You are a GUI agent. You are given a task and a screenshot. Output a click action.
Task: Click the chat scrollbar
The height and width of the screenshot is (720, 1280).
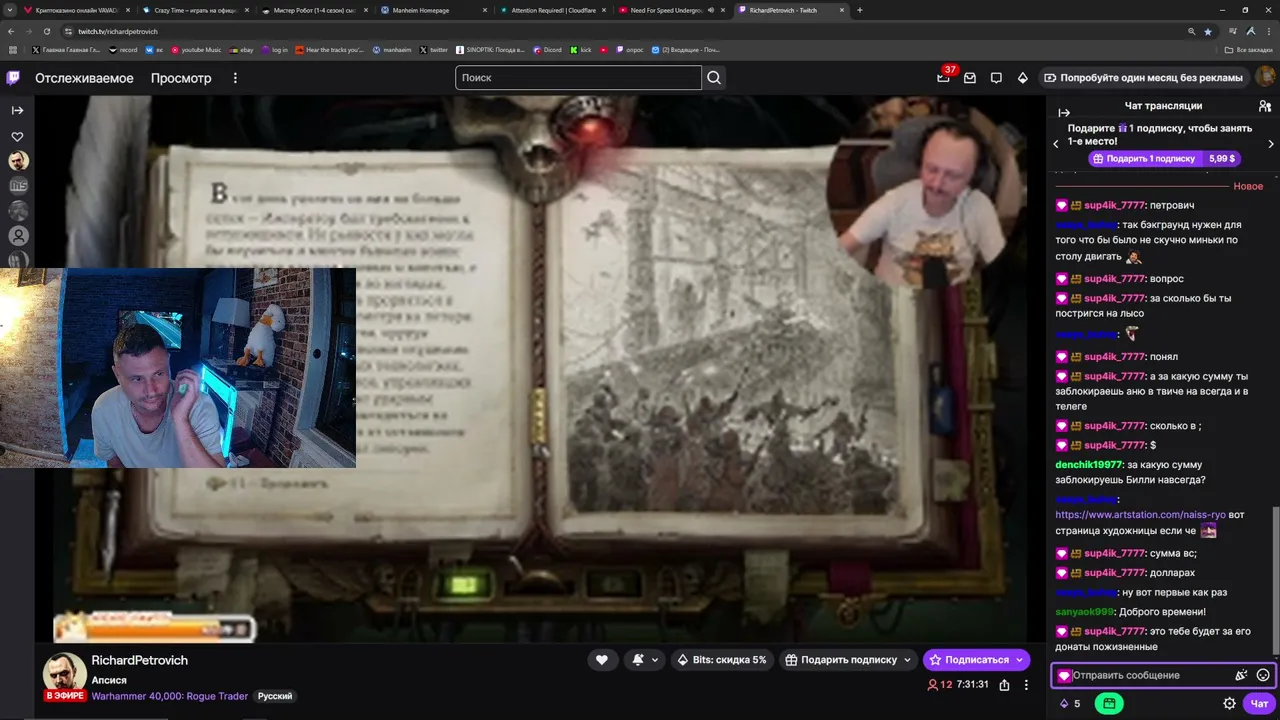coord(1274,580)
